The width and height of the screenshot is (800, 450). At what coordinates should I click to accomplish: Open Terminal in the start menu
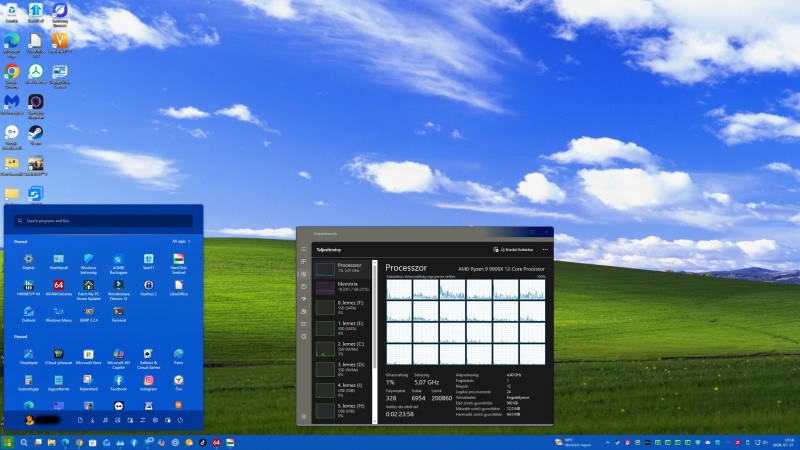118,314
